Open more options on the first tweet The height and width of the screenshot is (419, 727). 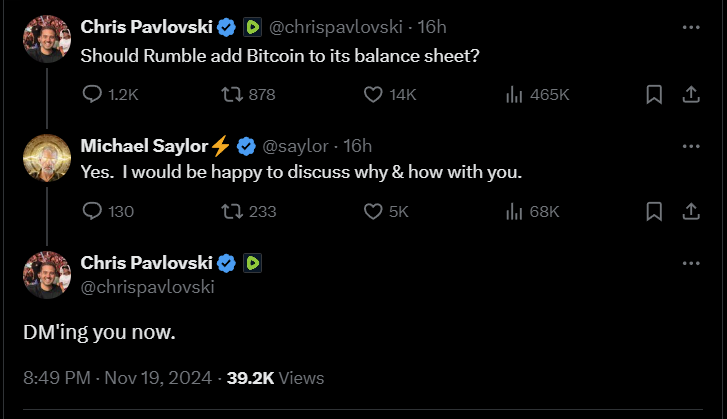(x=690, y=27)
